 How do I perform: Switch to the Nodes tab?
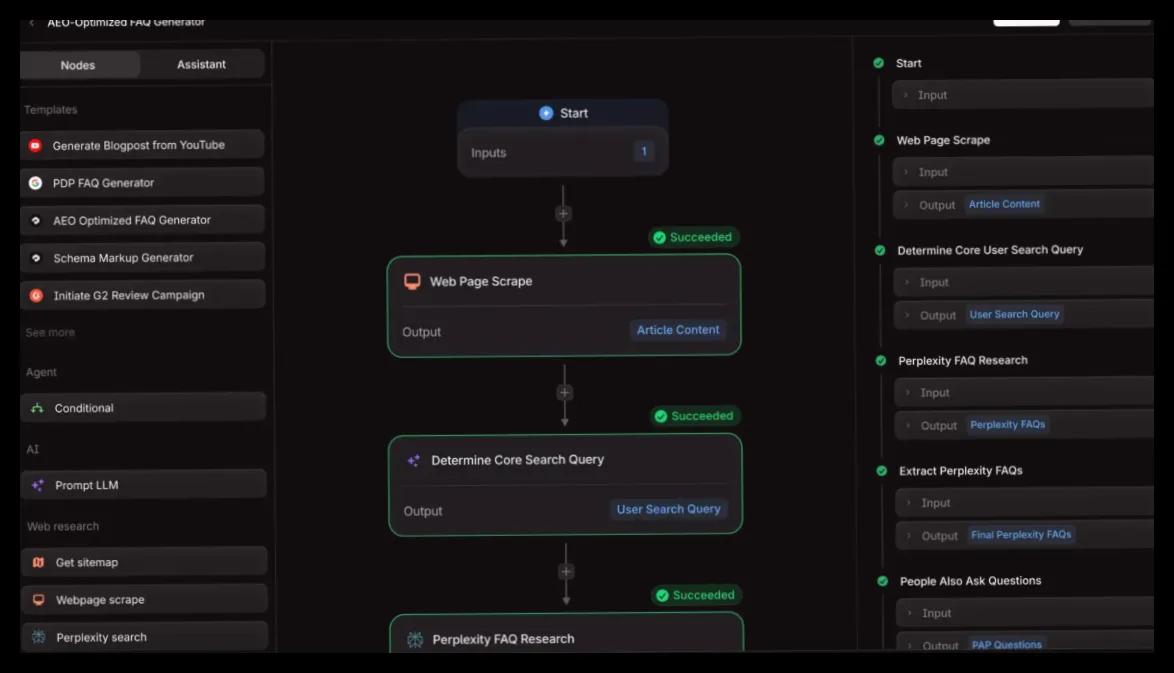click(x=78, y=65)
